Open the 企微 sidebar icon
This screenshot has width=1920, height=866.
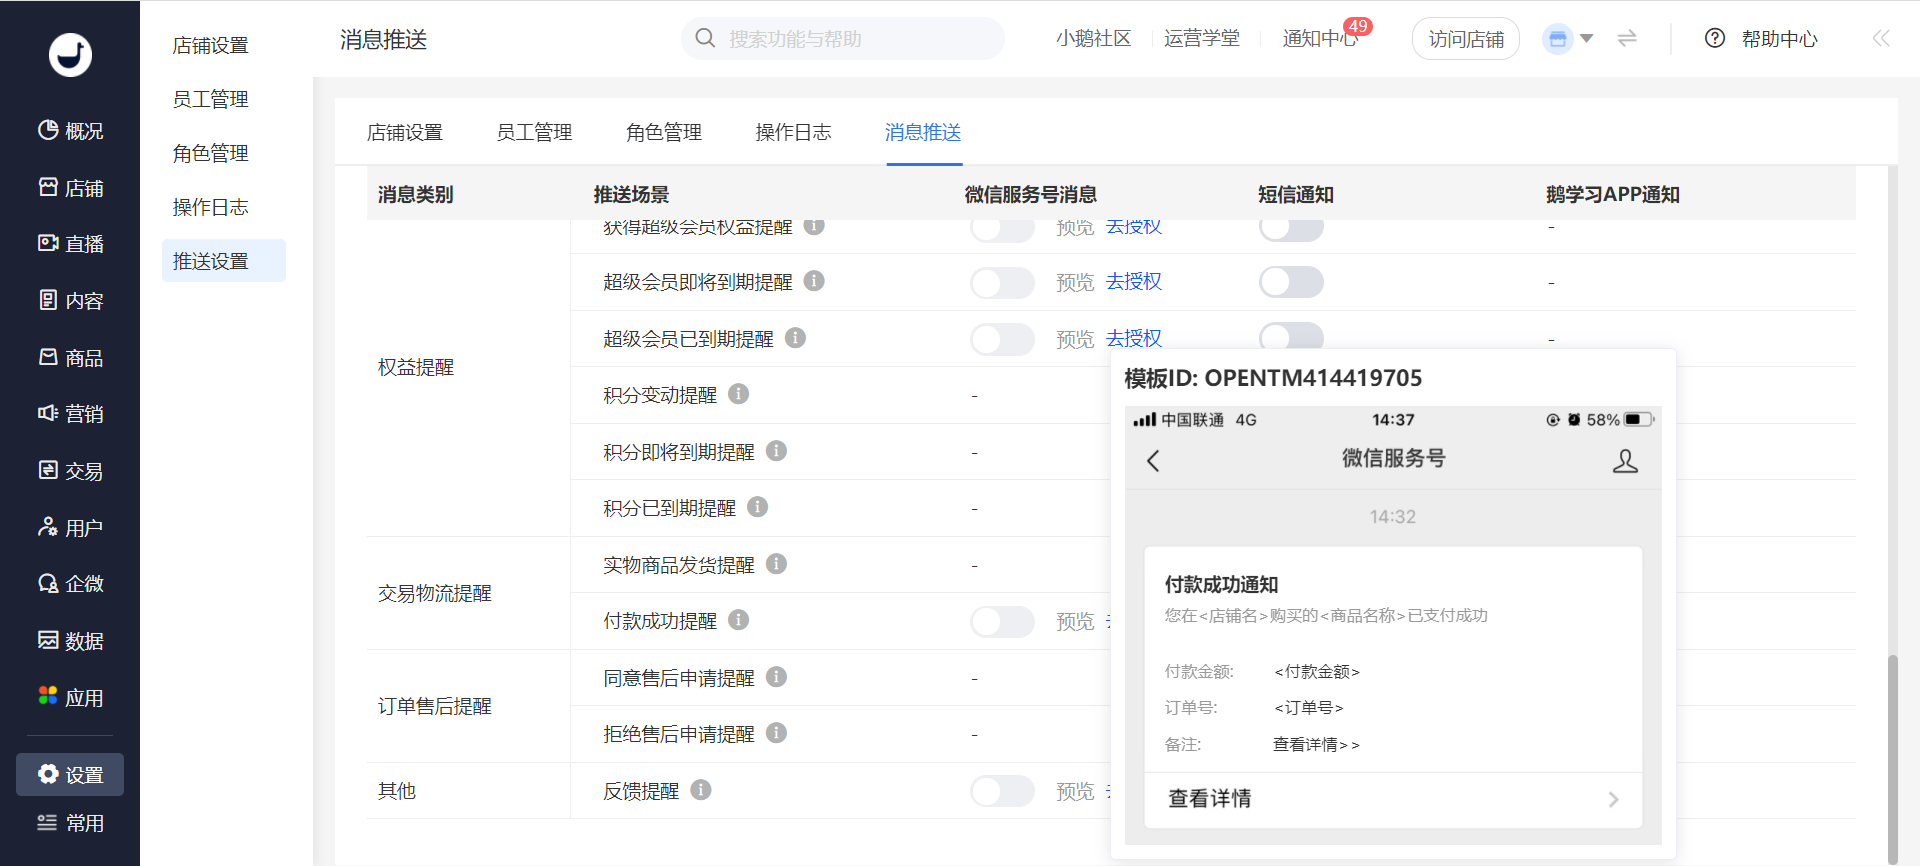tap(48, 583)
